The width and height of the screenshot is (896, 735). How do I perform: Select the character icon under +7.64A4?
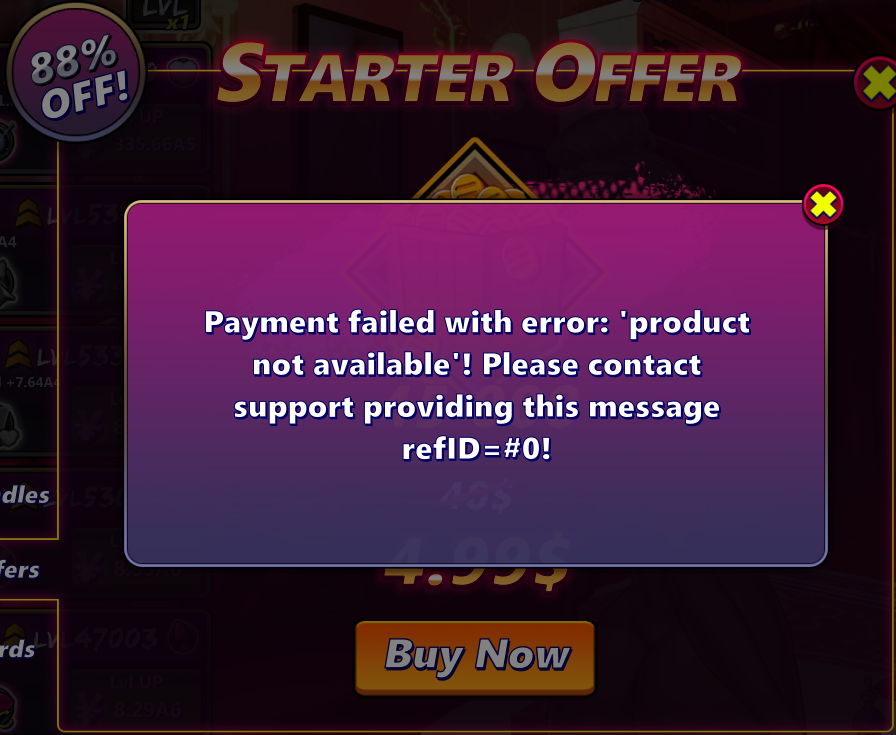(10, 426)
